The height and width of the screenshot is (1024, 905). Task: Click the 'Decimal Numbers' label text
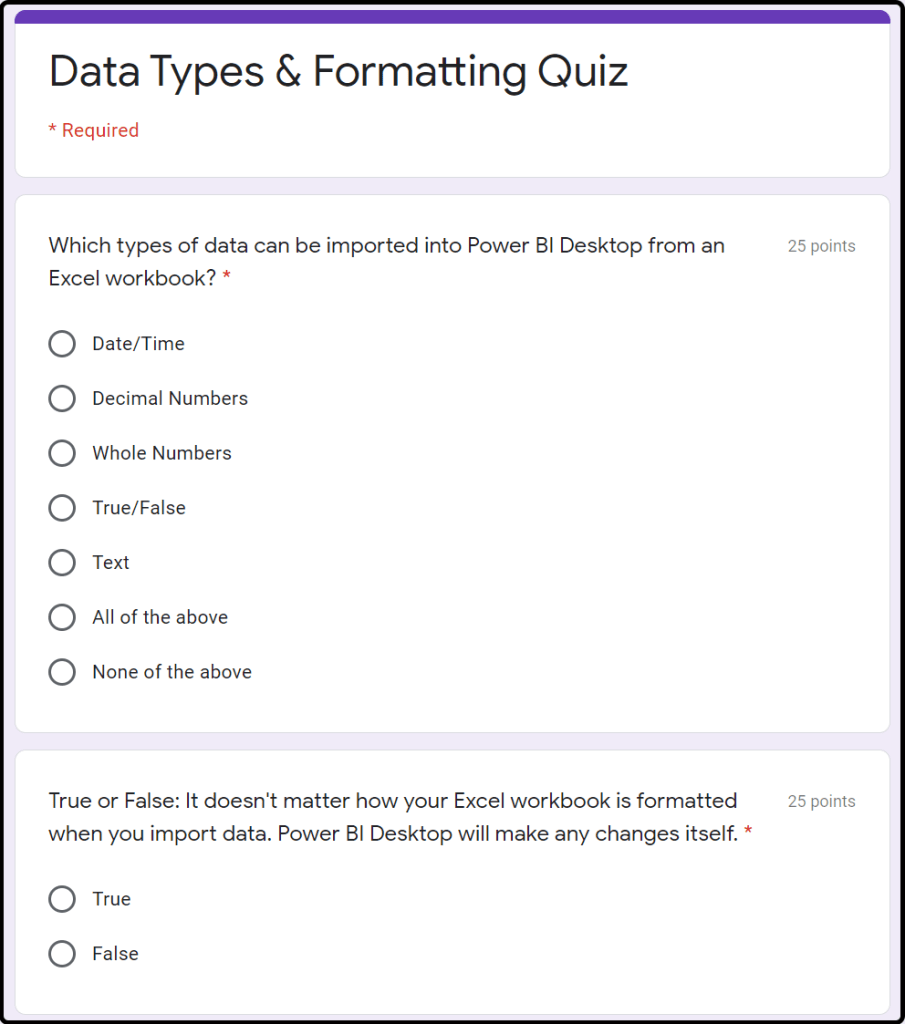(170, 399)
